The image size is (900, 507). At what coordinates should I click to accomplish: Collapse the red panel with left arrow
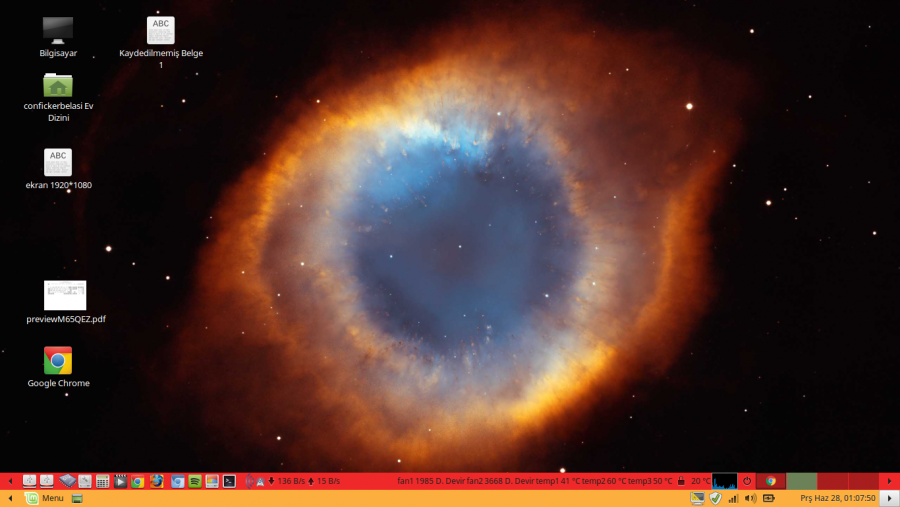pos(10,481)
